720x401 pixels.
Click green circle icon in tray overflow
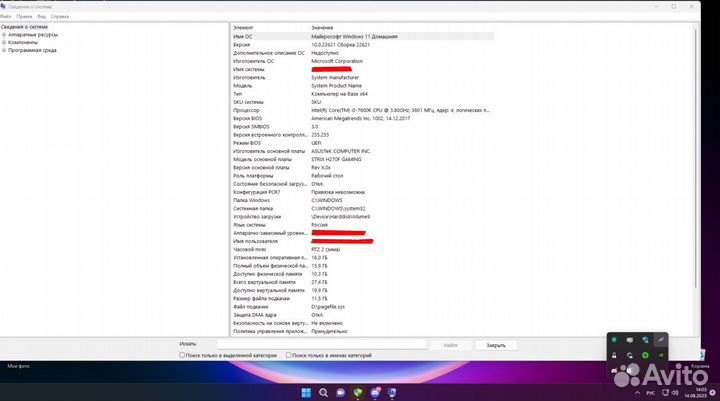coord(645,355)
